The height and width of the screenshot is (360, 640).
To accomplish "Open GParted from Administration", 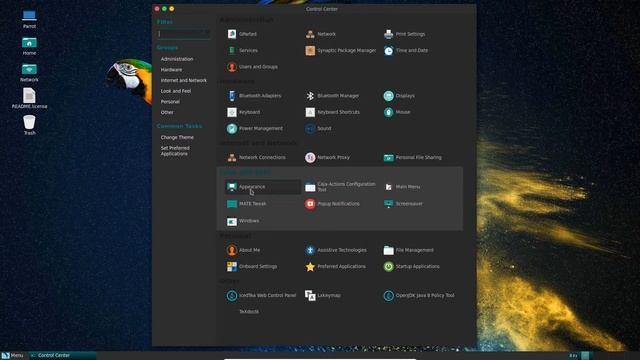I will 242,34.
